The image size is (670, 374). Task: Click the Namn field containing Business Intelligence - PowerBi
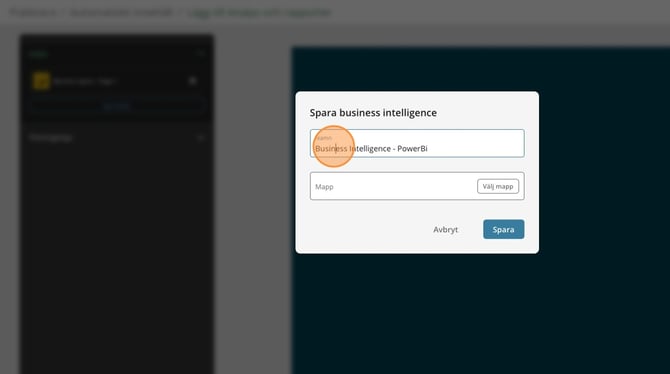click(417, 144)
